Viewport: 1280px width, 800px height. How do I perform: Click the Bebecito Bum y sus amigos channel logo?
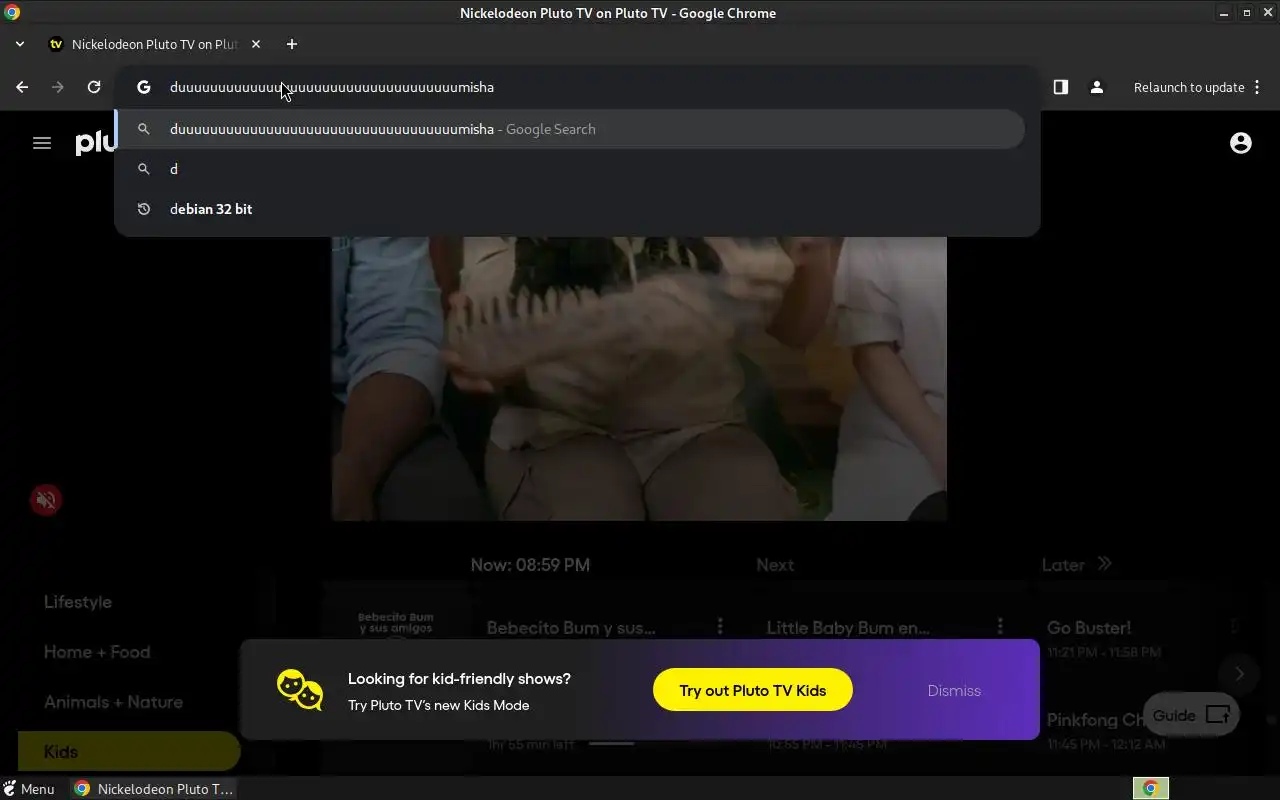[x=396, y=624]
